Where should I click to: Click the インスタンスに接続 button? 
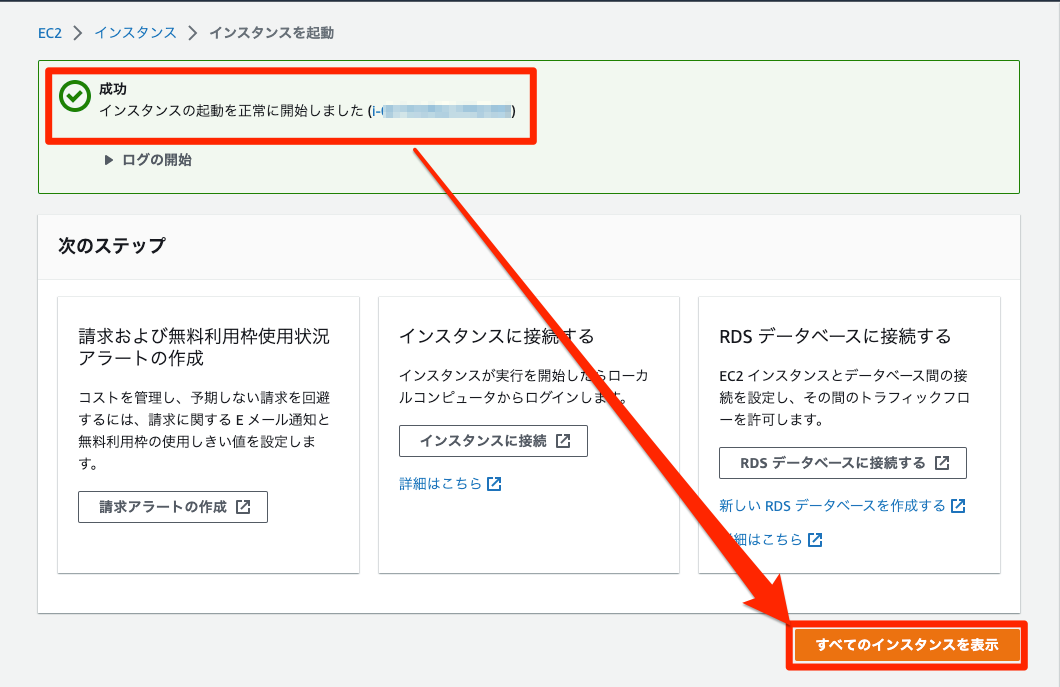(493, 441)
